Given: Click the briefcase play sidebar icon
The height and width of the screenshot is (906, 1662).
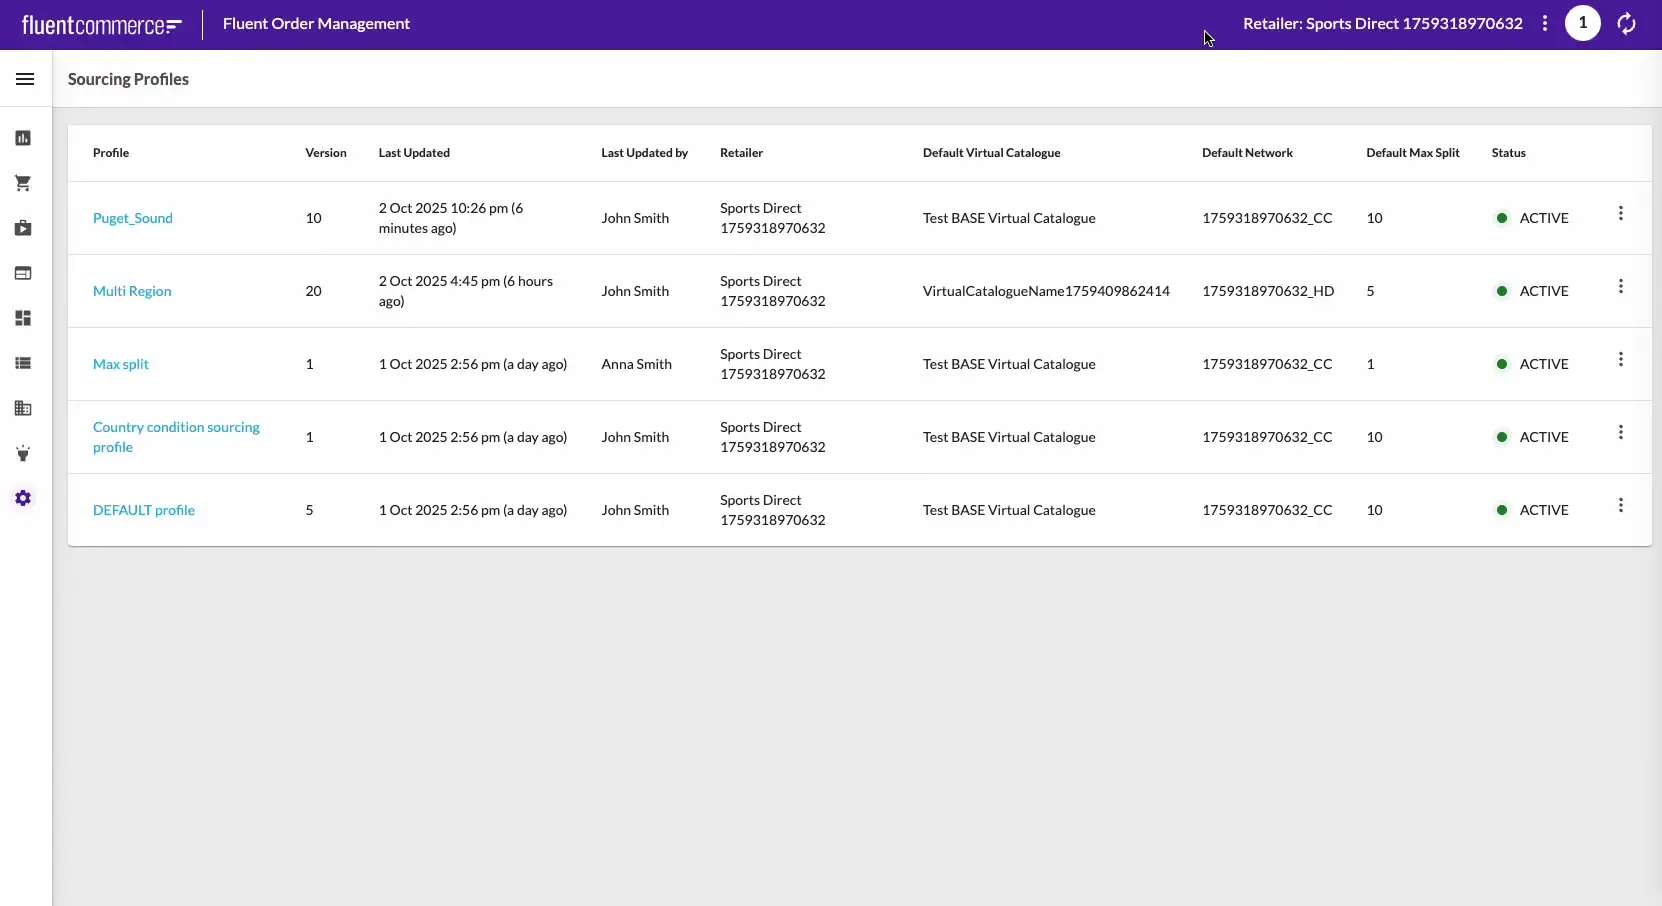Looking at the screenshot, I should pos(23,228).
